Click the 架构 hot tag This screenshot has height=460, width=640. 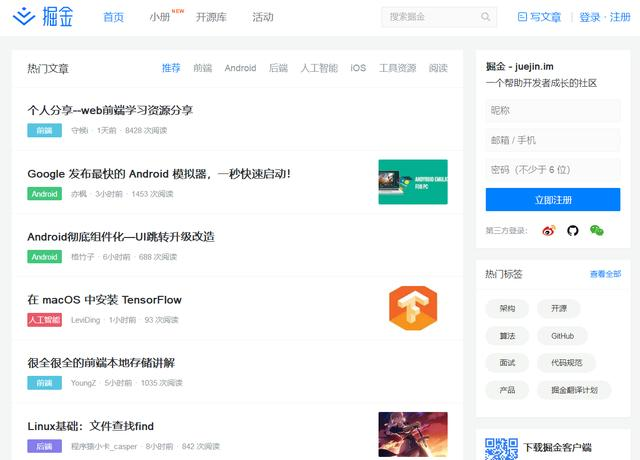click(507, 309)
